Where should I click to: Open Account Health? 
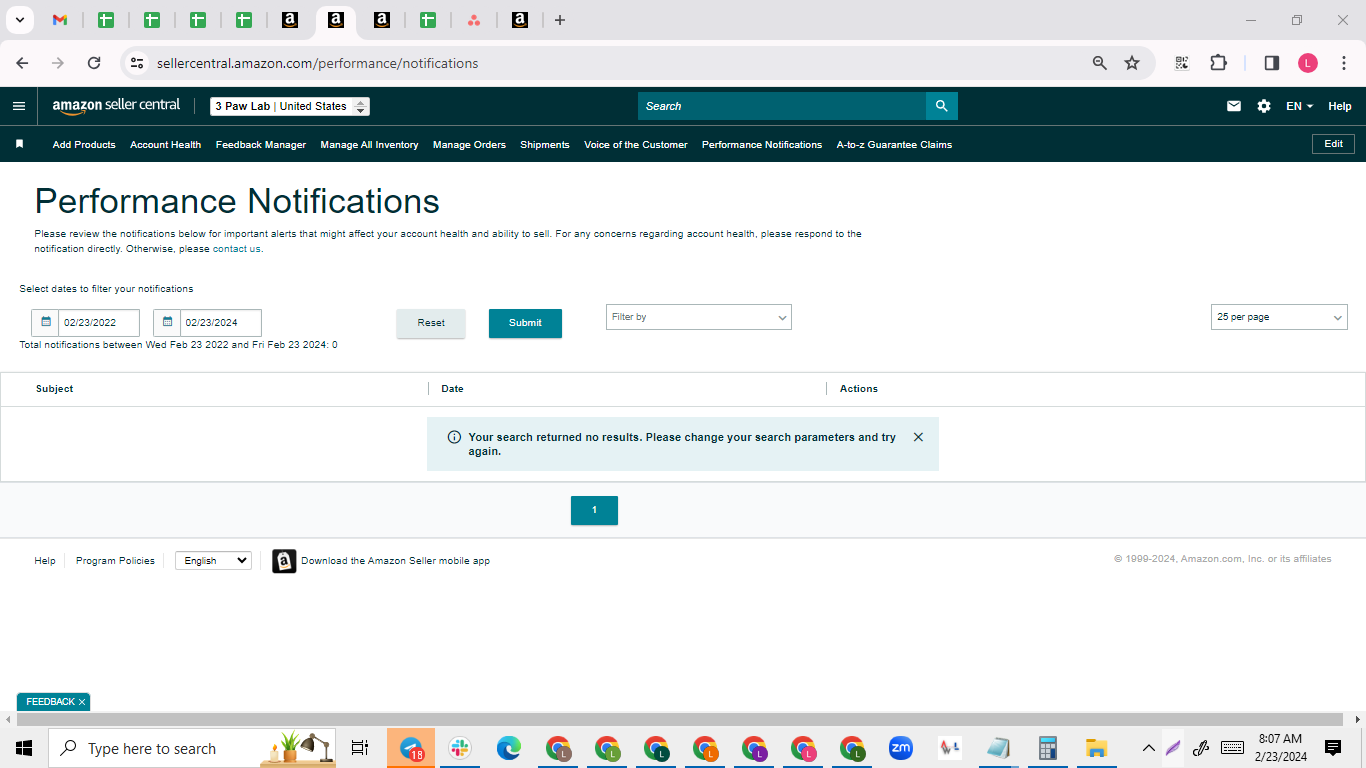tap(166, 144)
